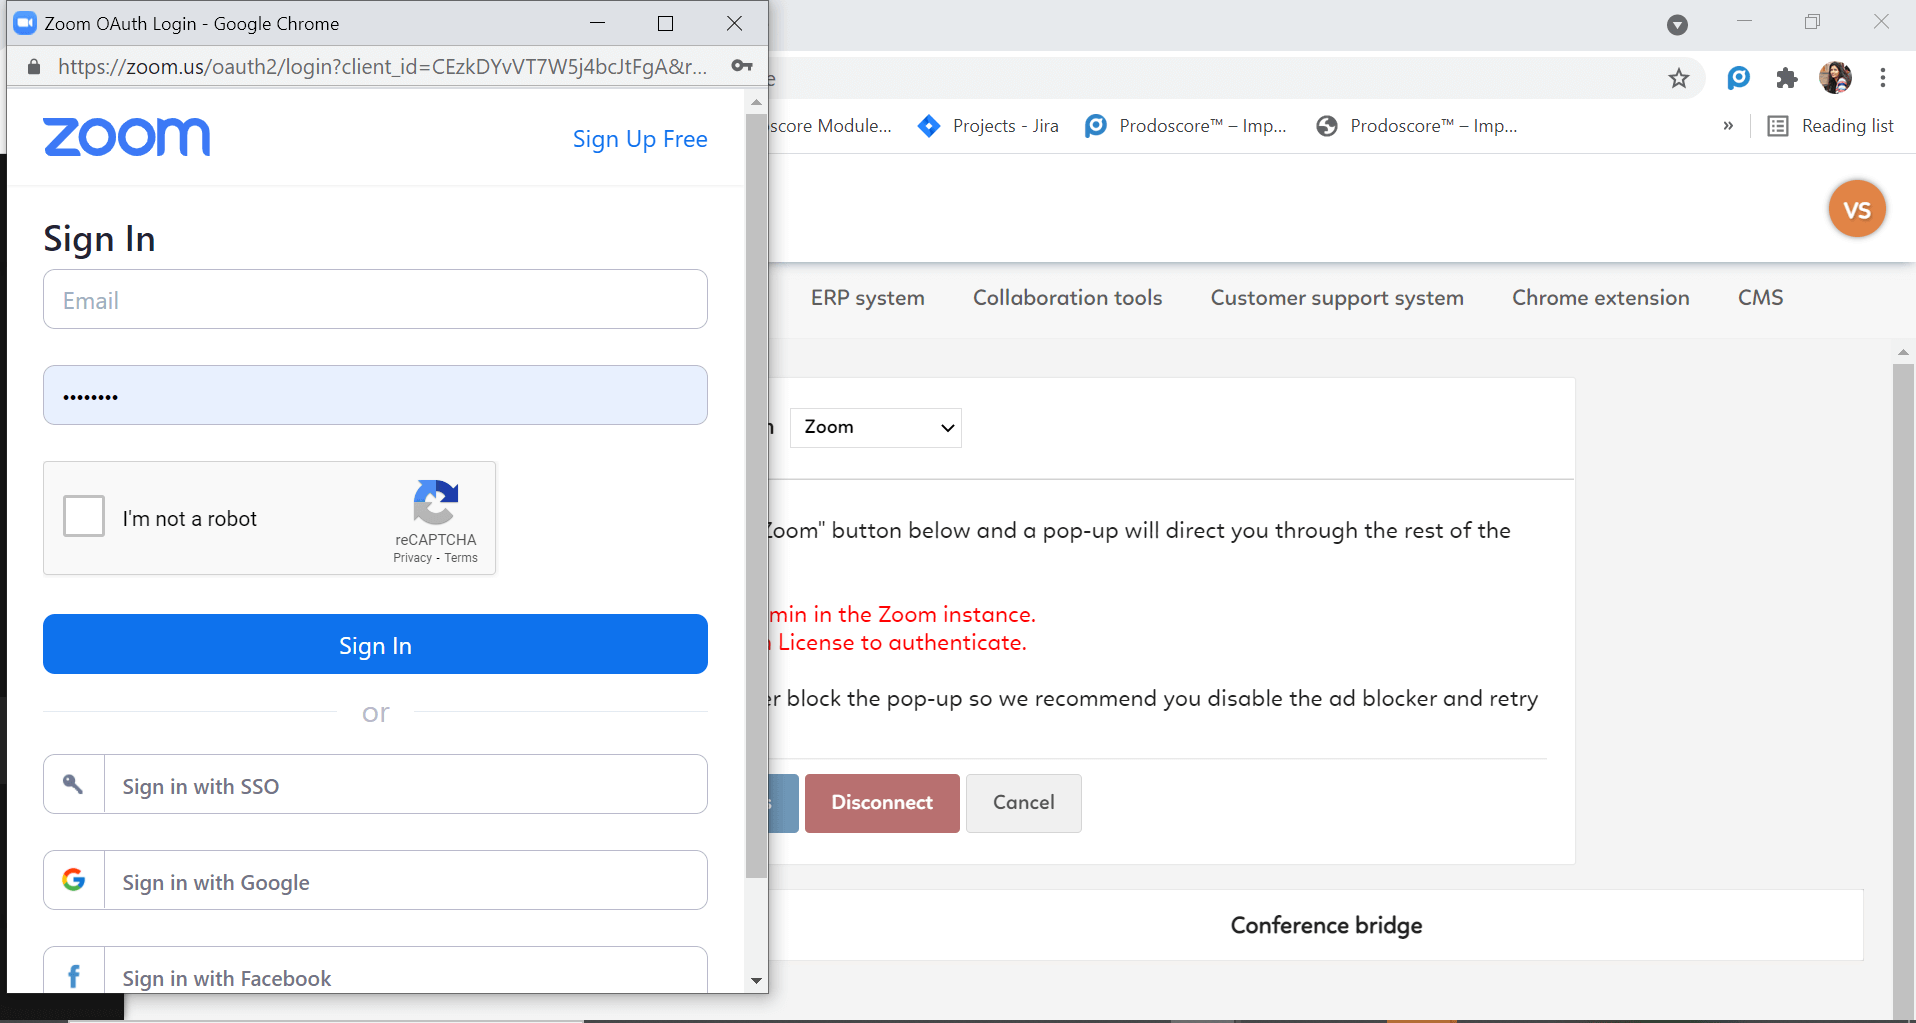This screenshot has height=1023, width=1916.
Task: Click the padlock icon in the Zoom address bar
Action: pos(32,67)
